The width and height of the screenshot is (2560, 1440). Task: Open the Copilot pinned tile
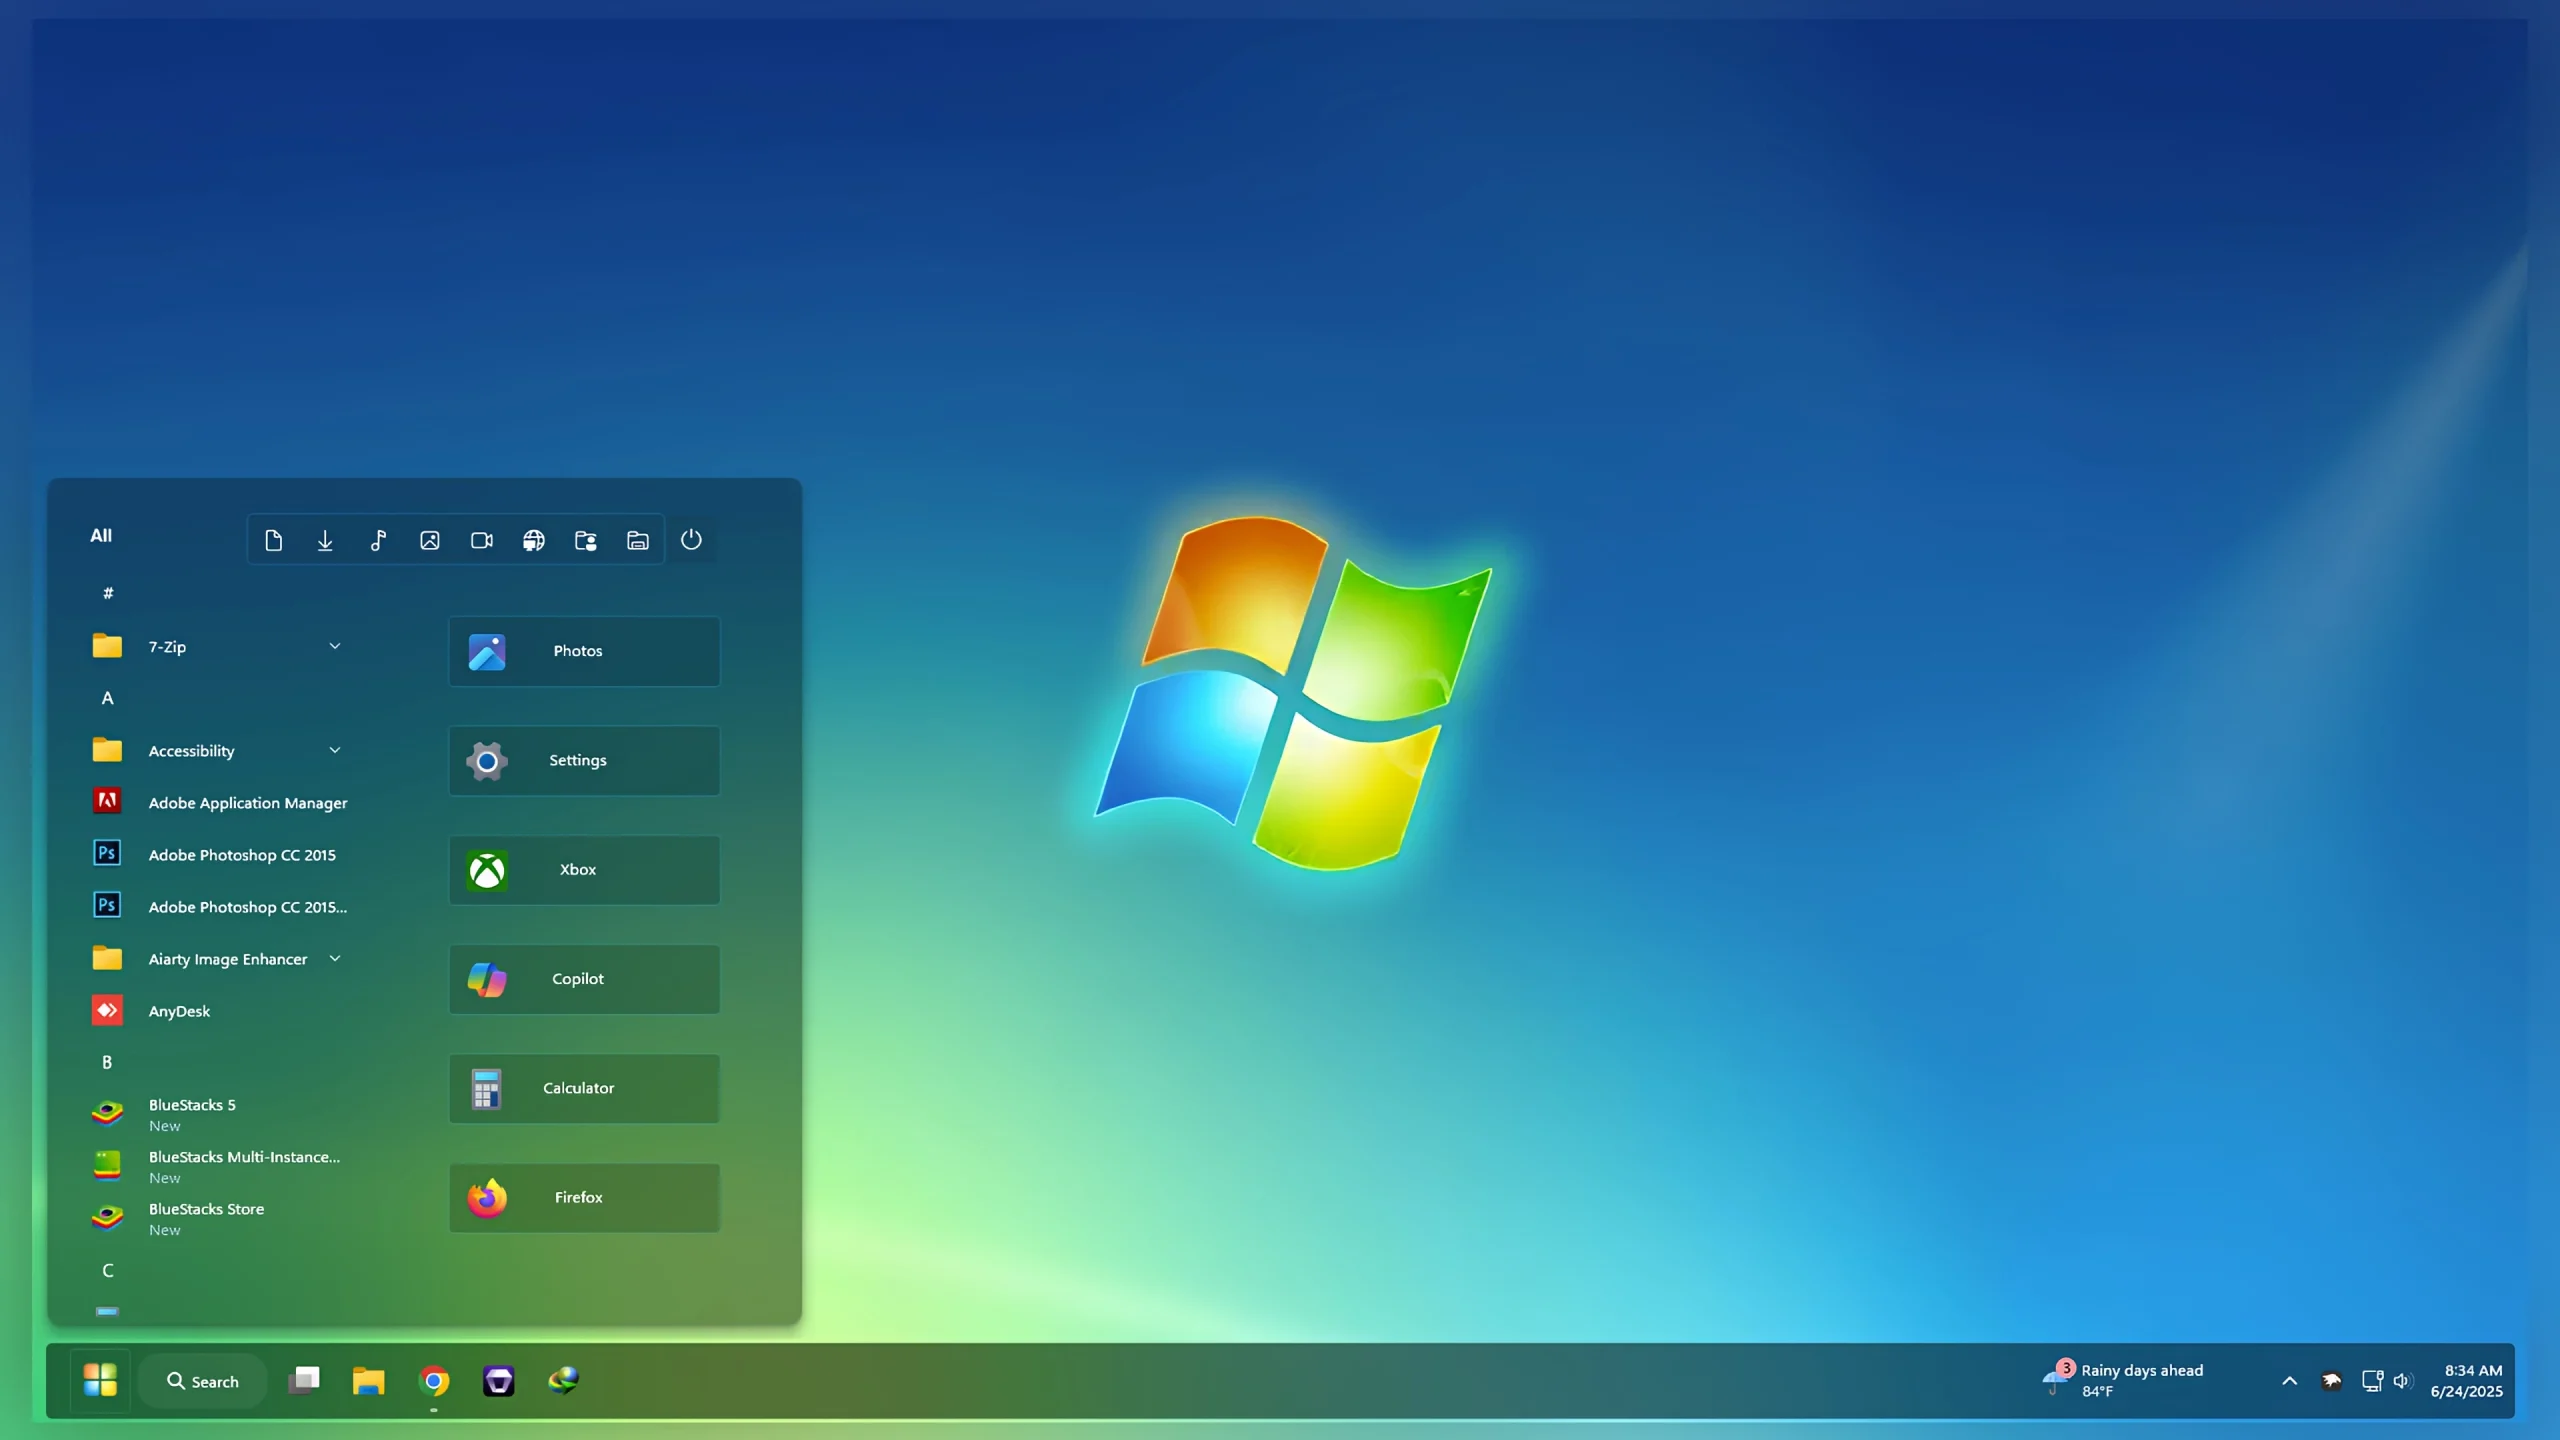[584, 979]
